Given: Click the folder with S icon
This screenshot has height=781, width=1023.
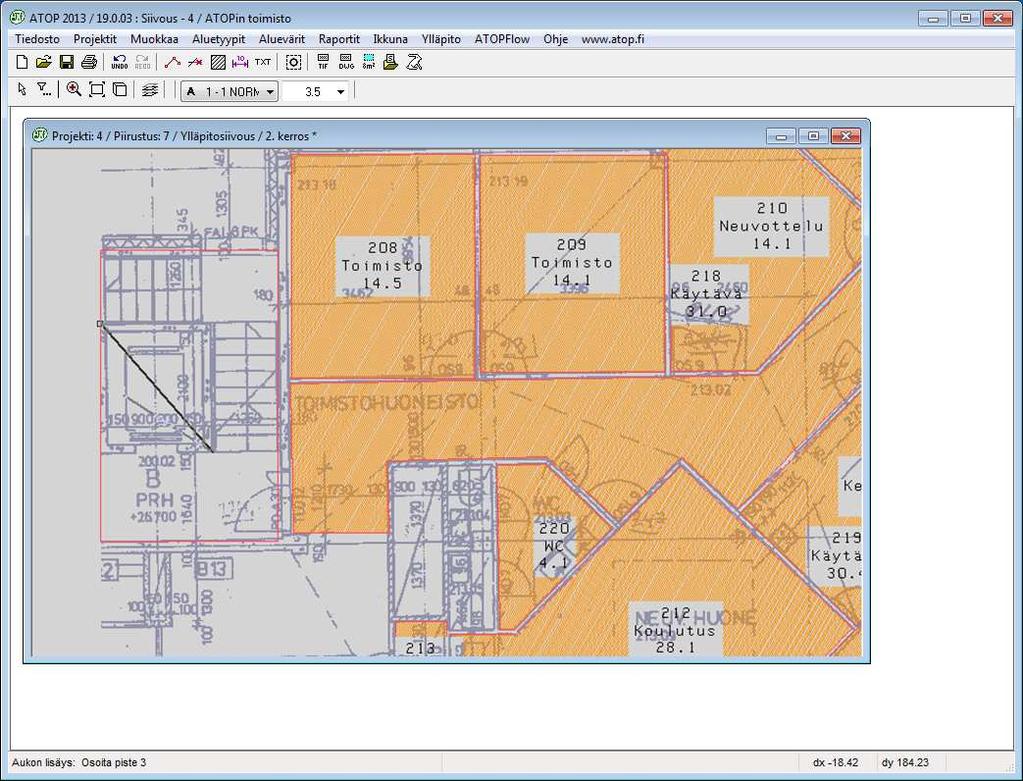Looking at the screenshot, I should 391,62.
